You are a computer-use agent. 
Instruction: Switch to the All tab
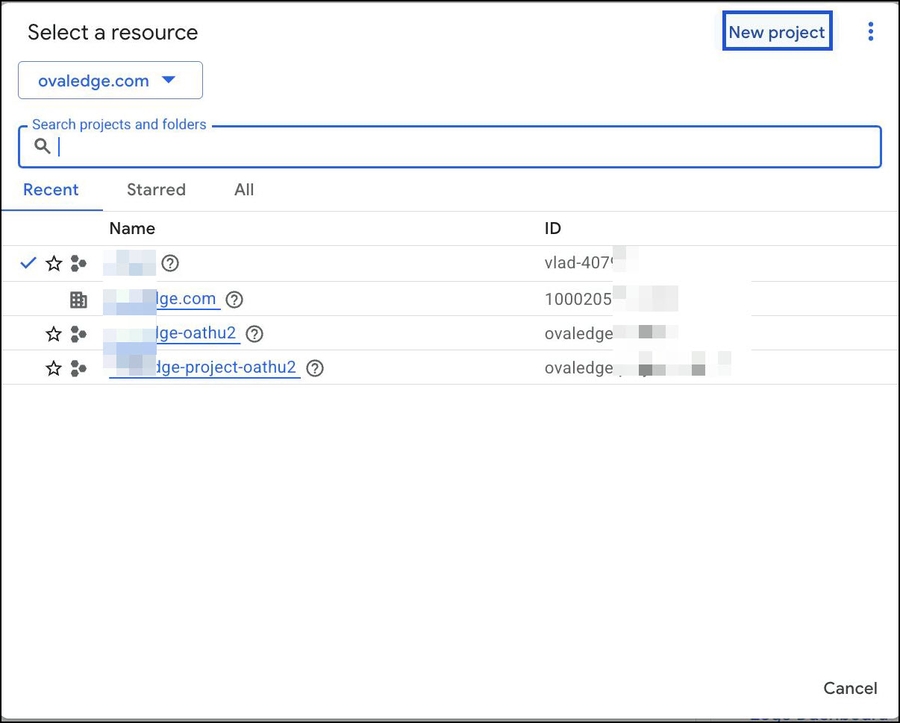244,190
